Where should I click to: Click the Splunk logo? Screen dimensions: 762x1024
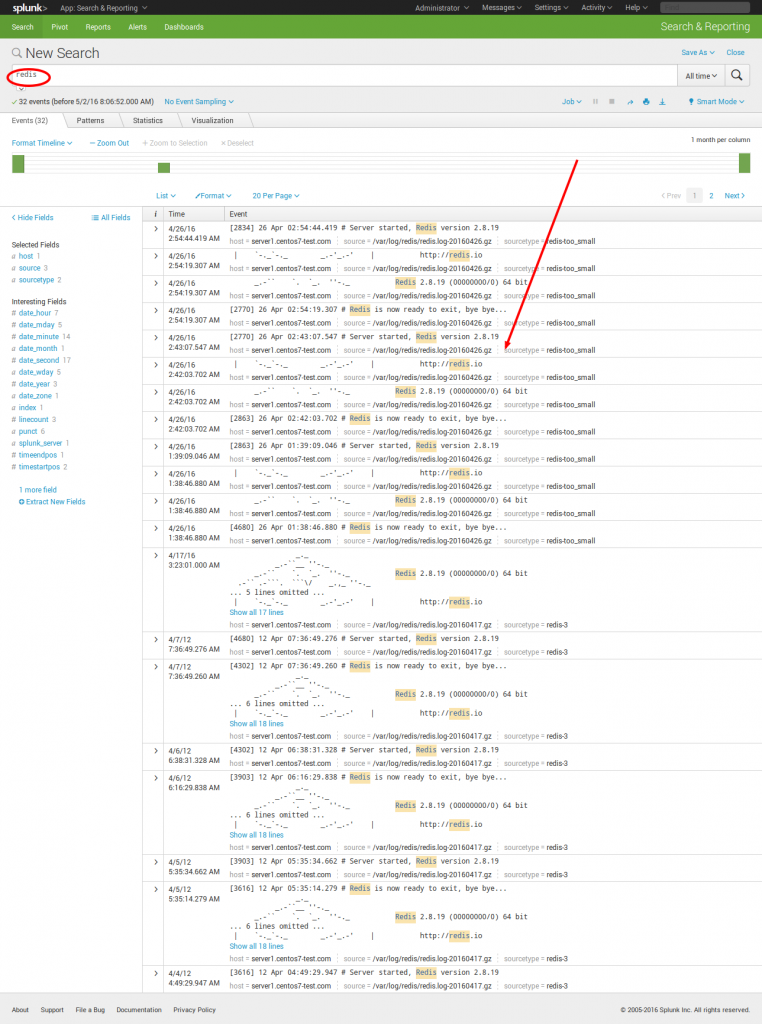click(29, 8)
